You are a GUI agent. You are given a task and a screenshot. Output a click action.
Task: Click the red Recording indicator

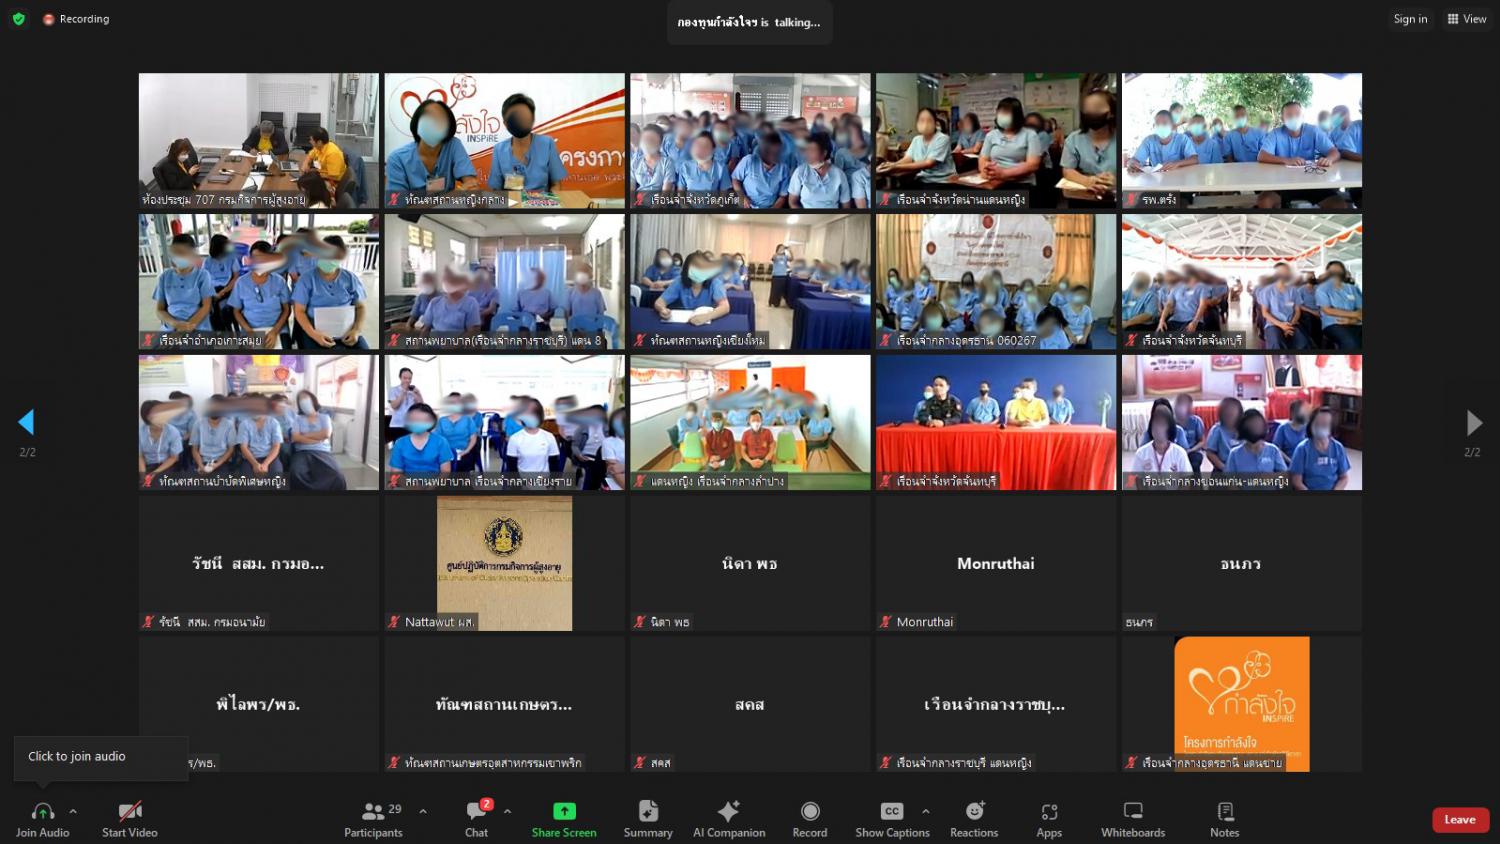coord(76,19)
